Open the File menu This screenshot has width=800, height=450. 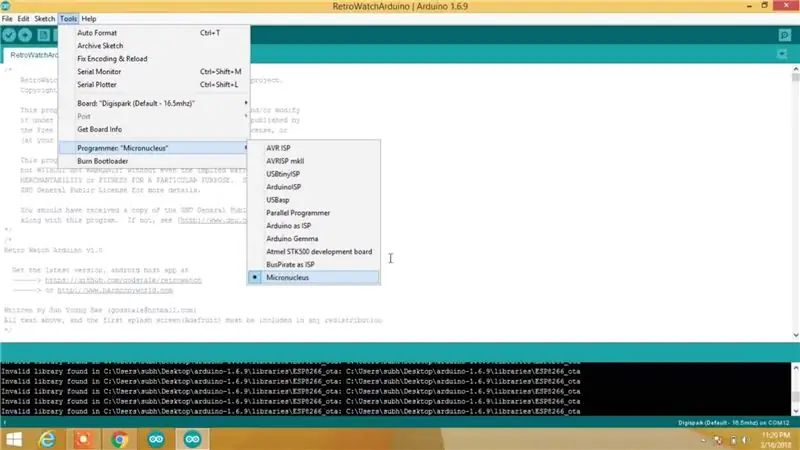point(7,19)
